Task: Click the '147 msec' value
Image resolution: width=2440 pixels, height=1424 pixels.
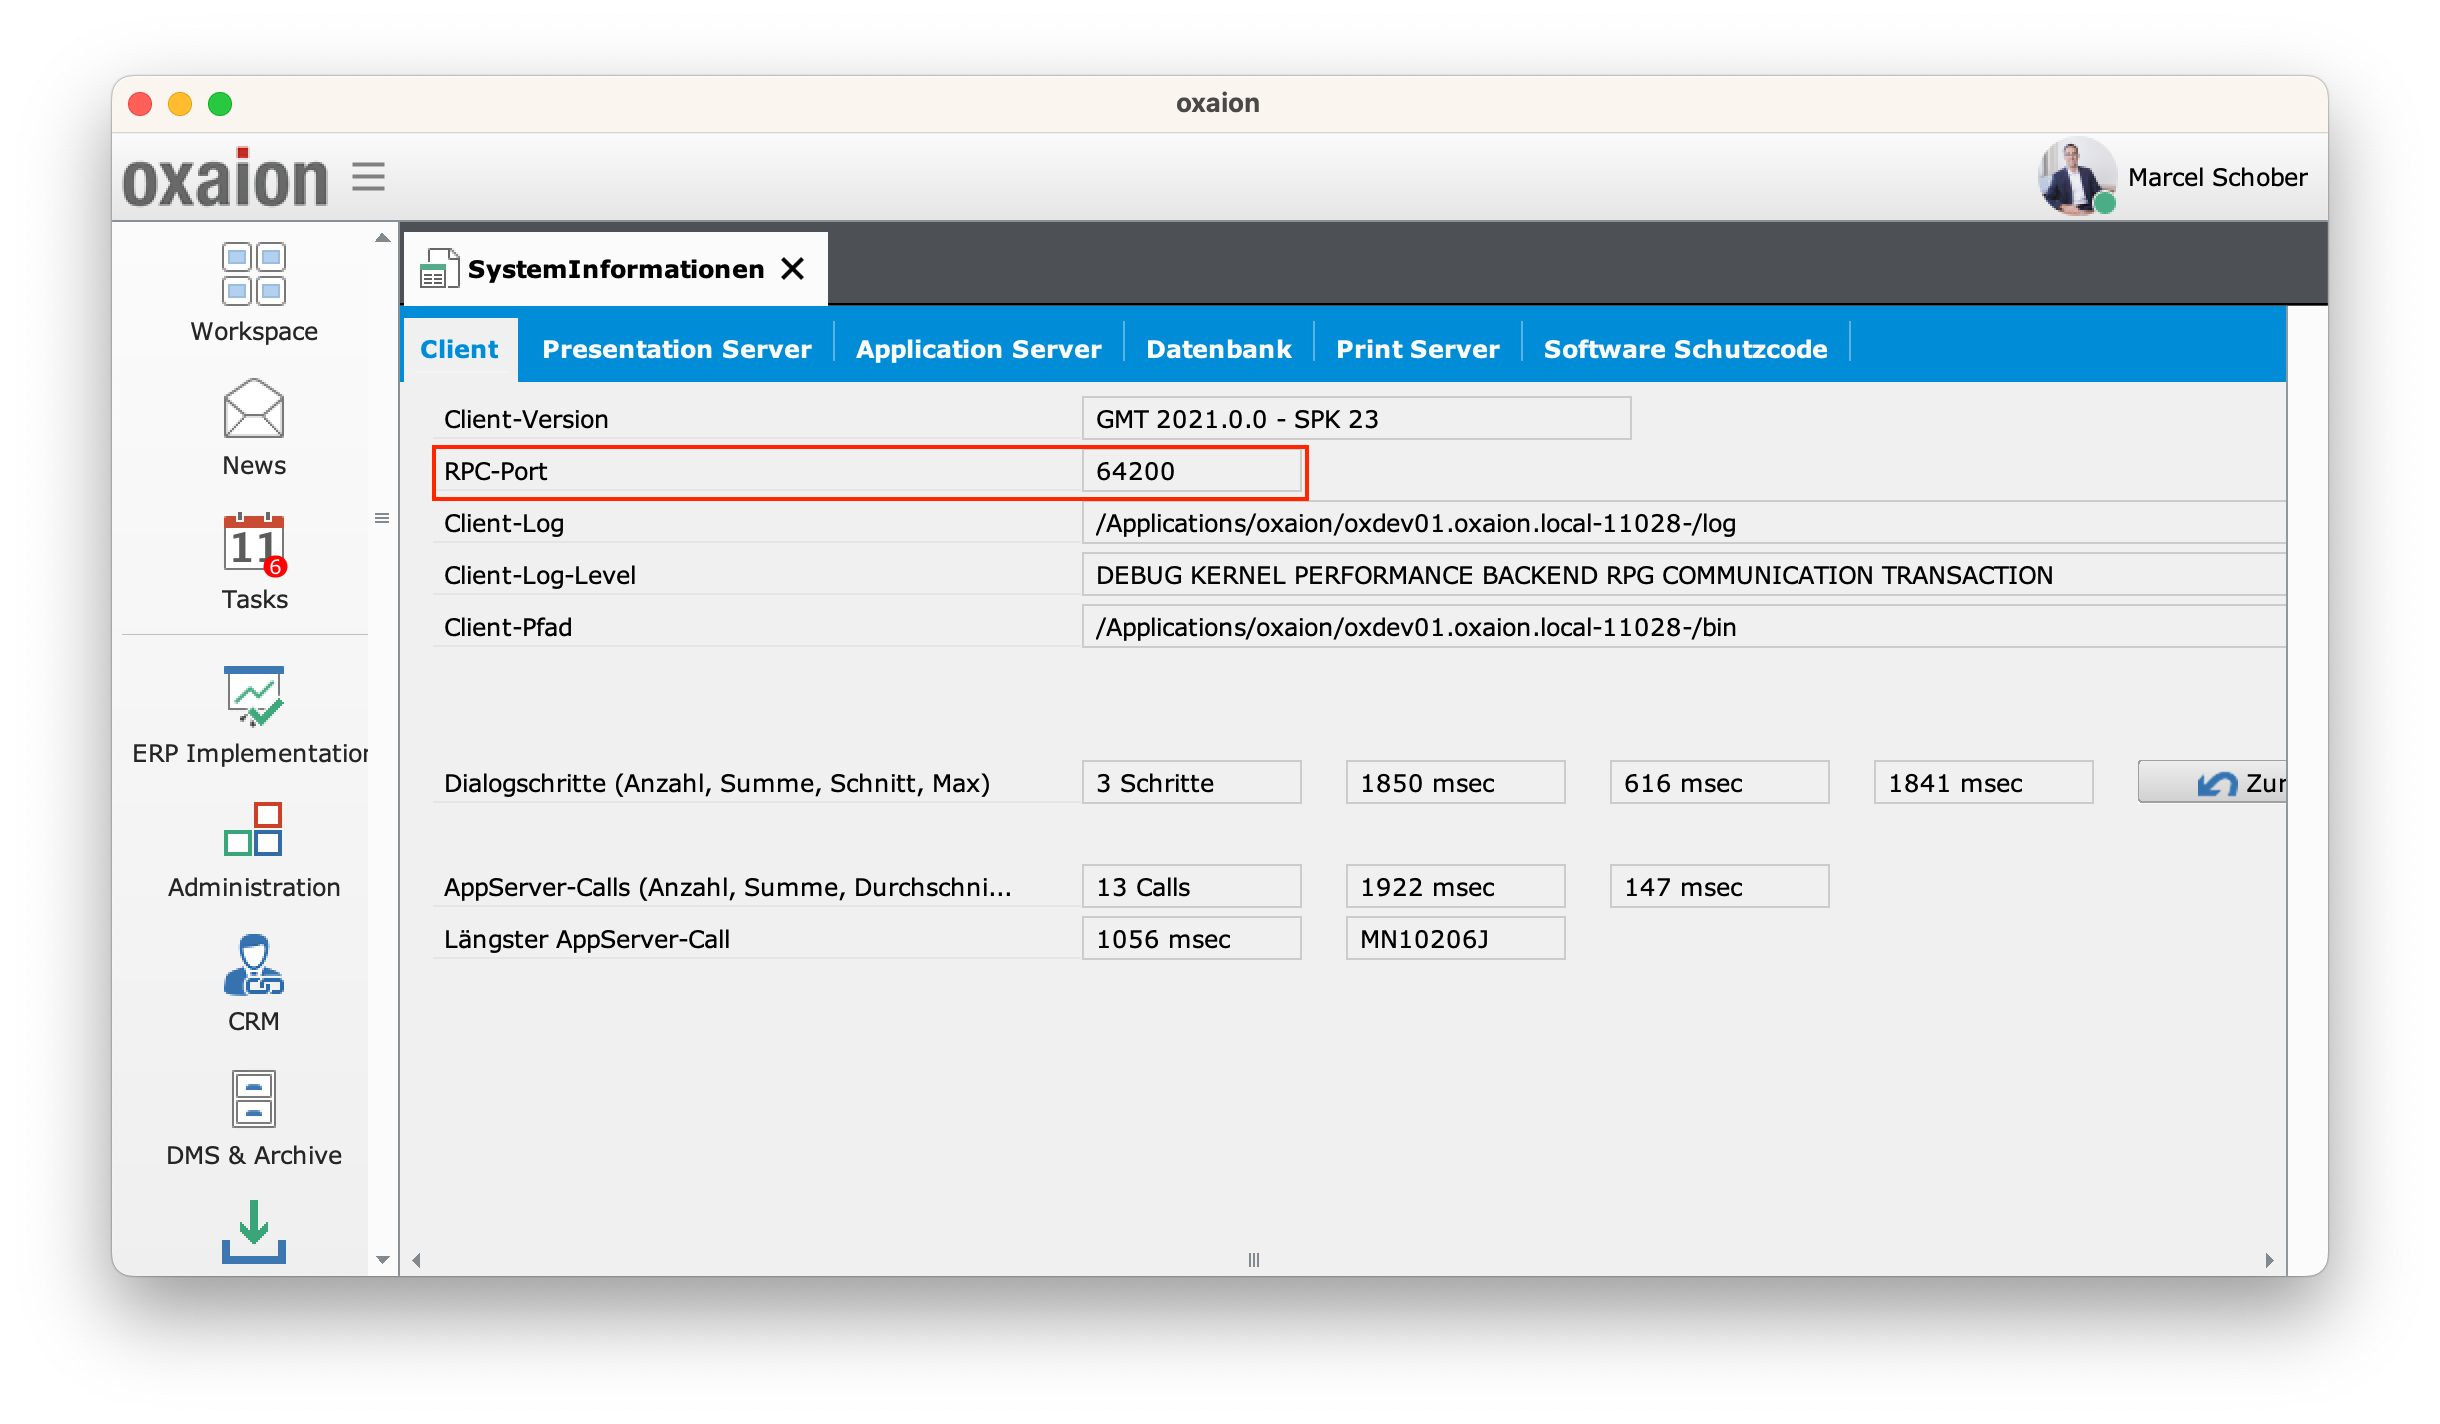Action: tap(1719, 886)
